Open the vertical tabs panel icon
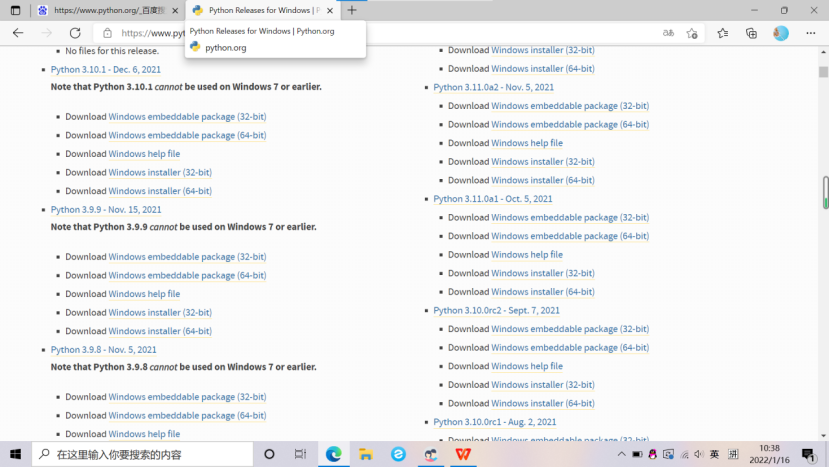Viewport: 830px width, 467px height. (x=15, y=10)
